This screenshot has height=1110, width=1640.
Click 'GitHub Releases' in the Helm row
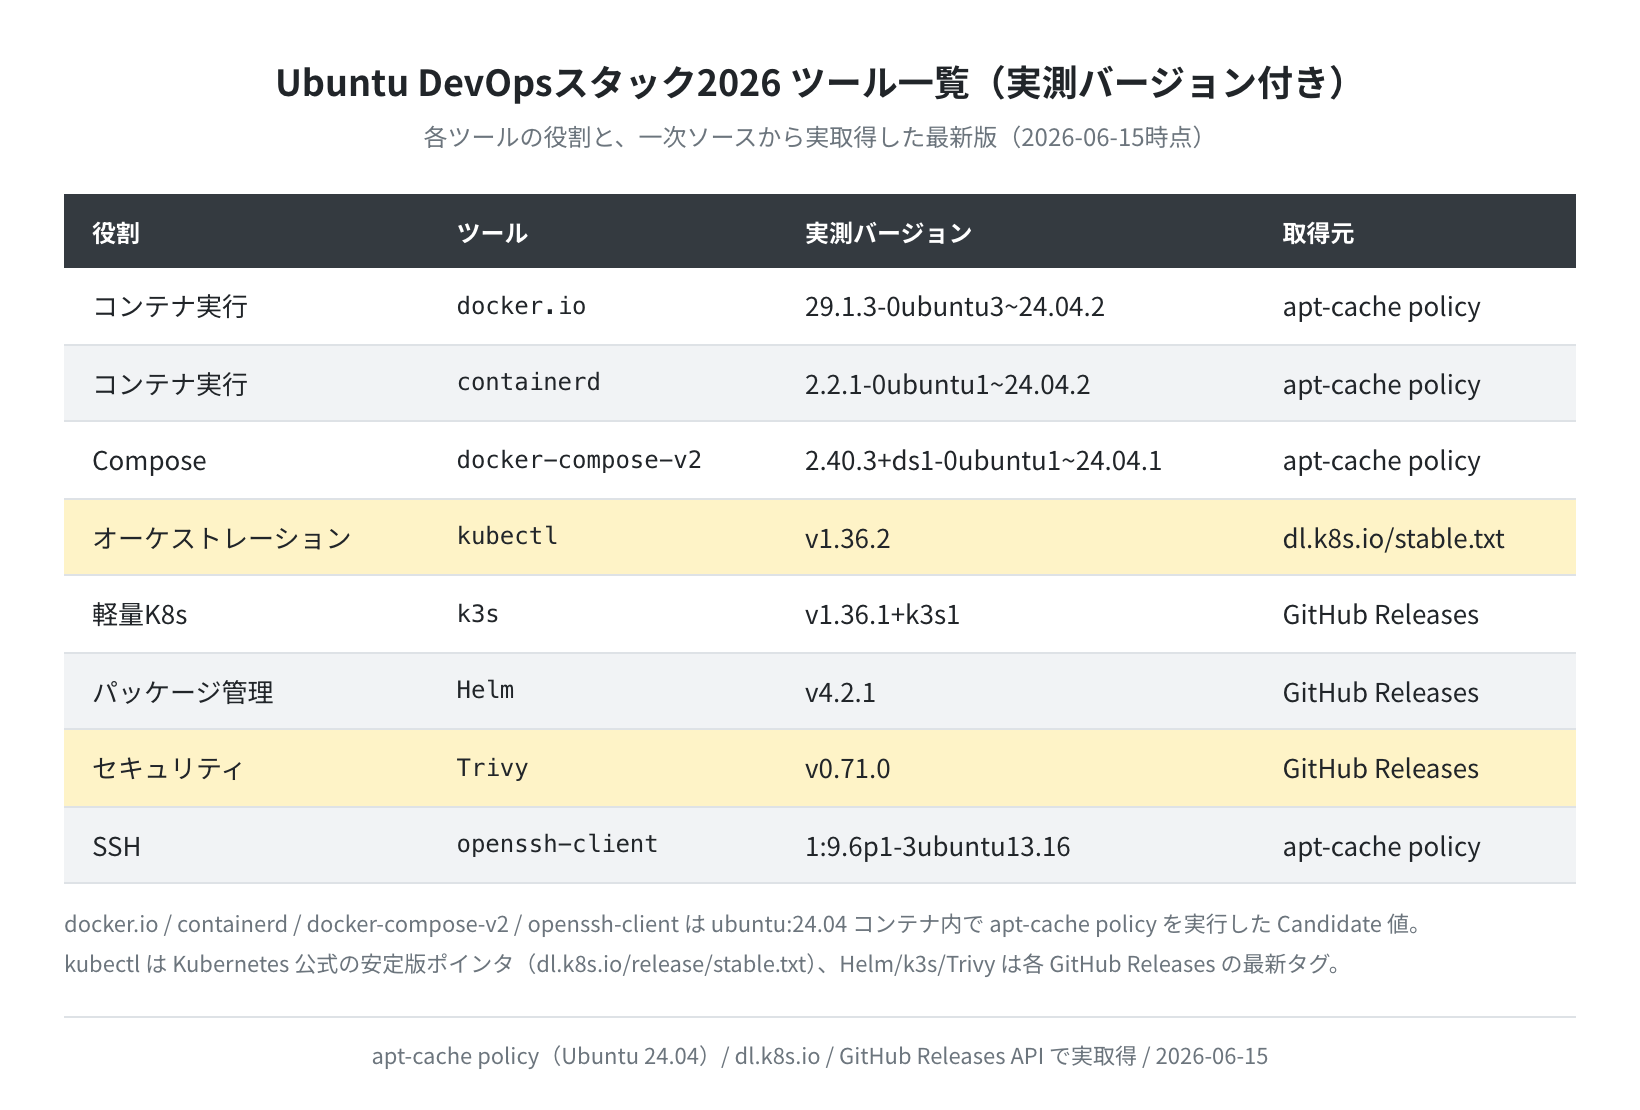coord(1380,692)
